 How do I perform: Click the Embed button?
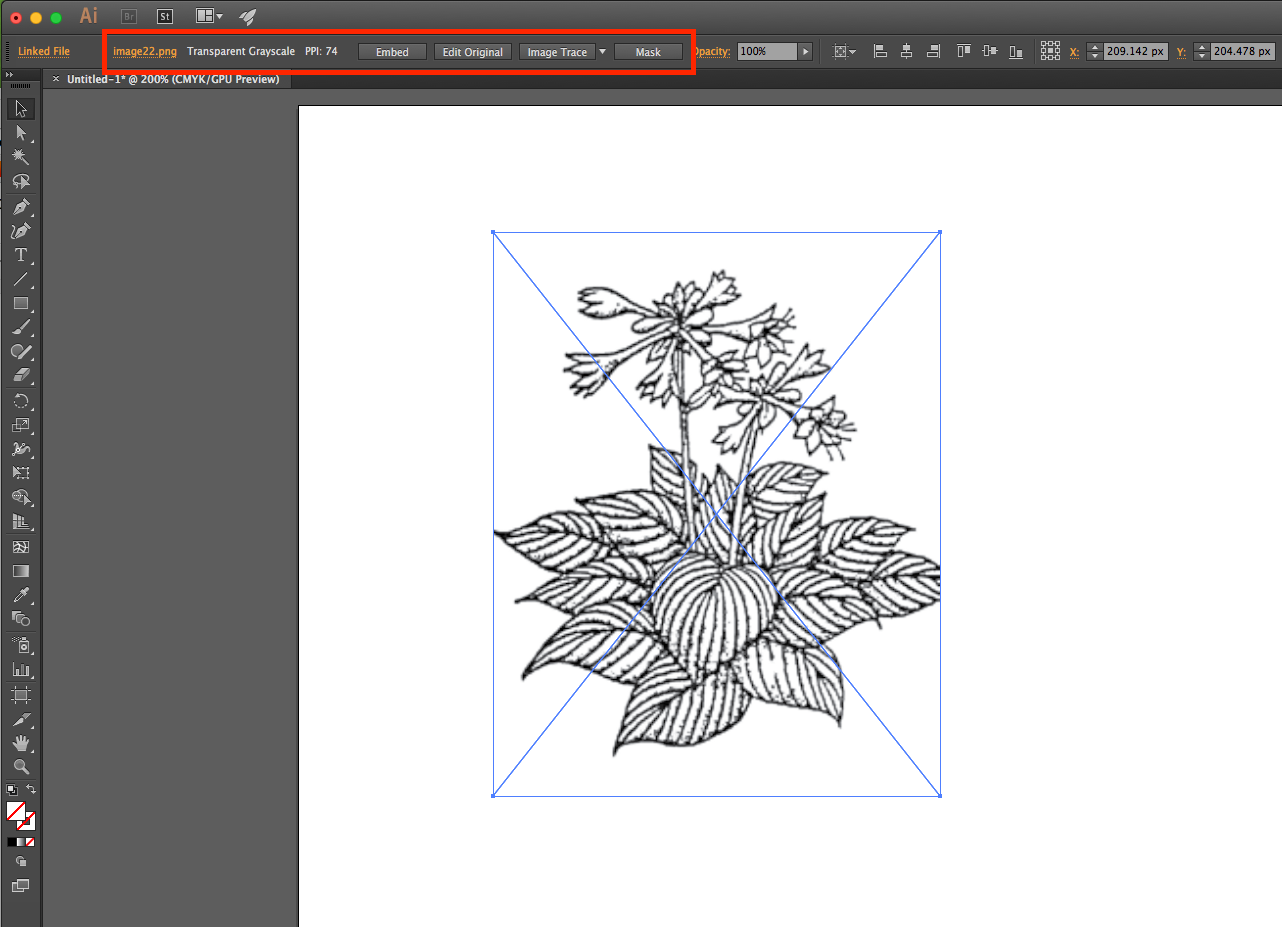(x=392, y=52)
